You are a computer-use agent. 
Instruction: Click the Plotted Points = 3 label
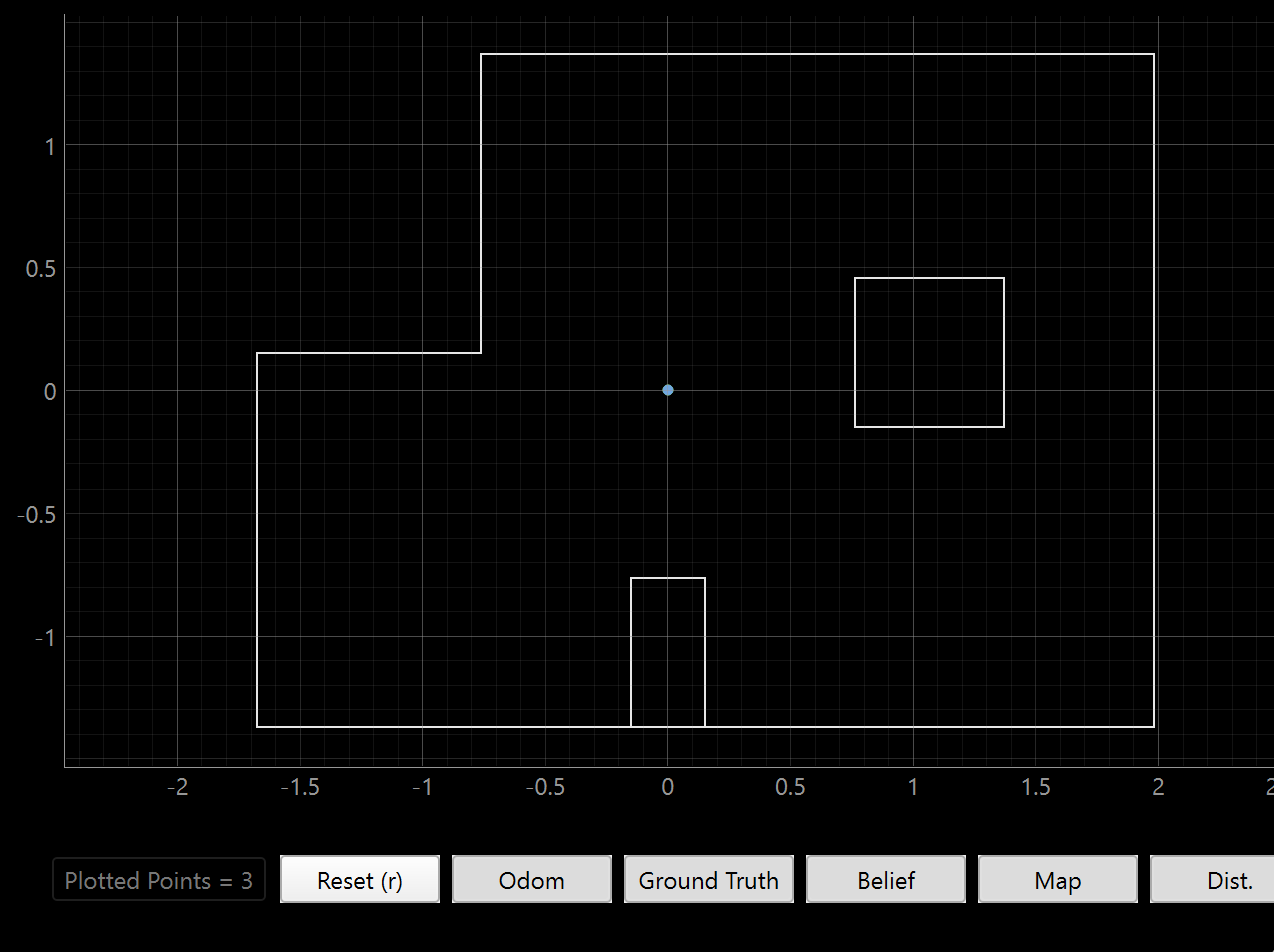pos(159,880)
